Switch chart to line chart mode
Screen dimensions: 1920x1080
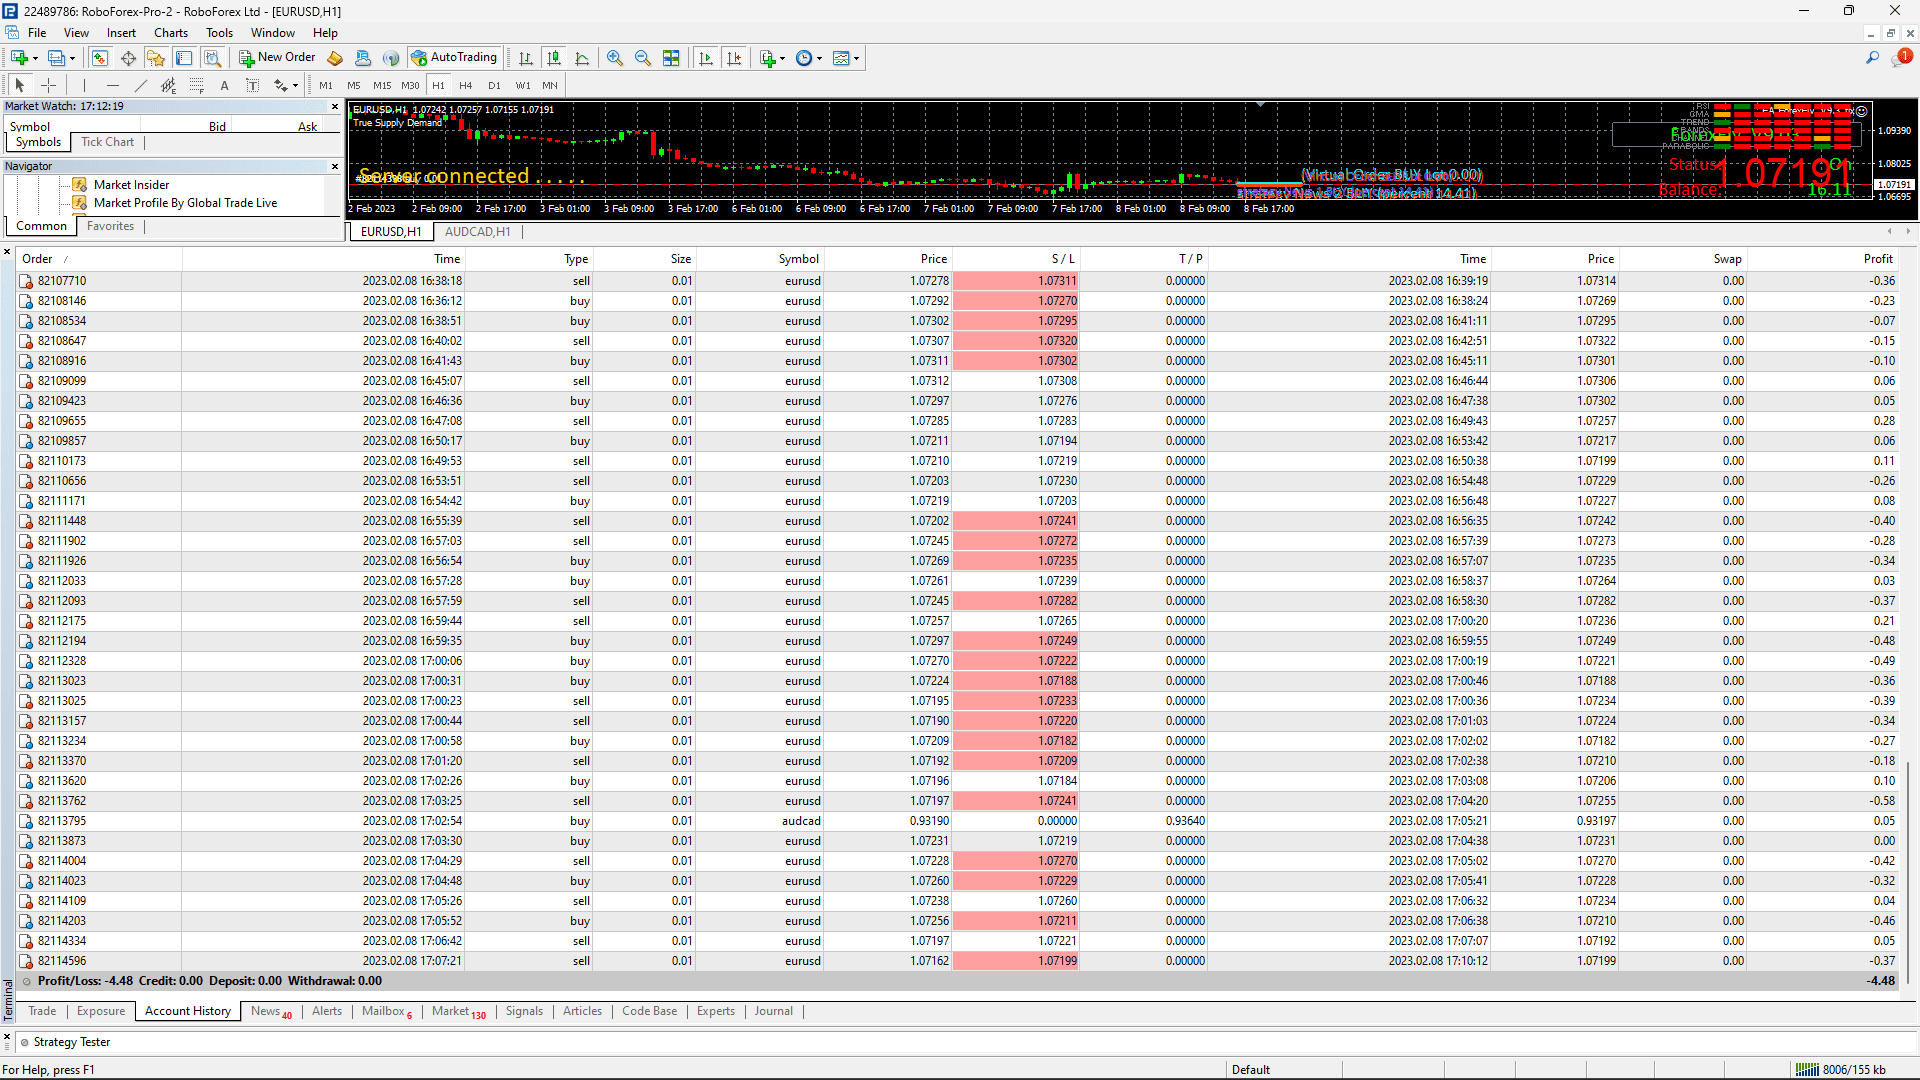click(582, 58)
